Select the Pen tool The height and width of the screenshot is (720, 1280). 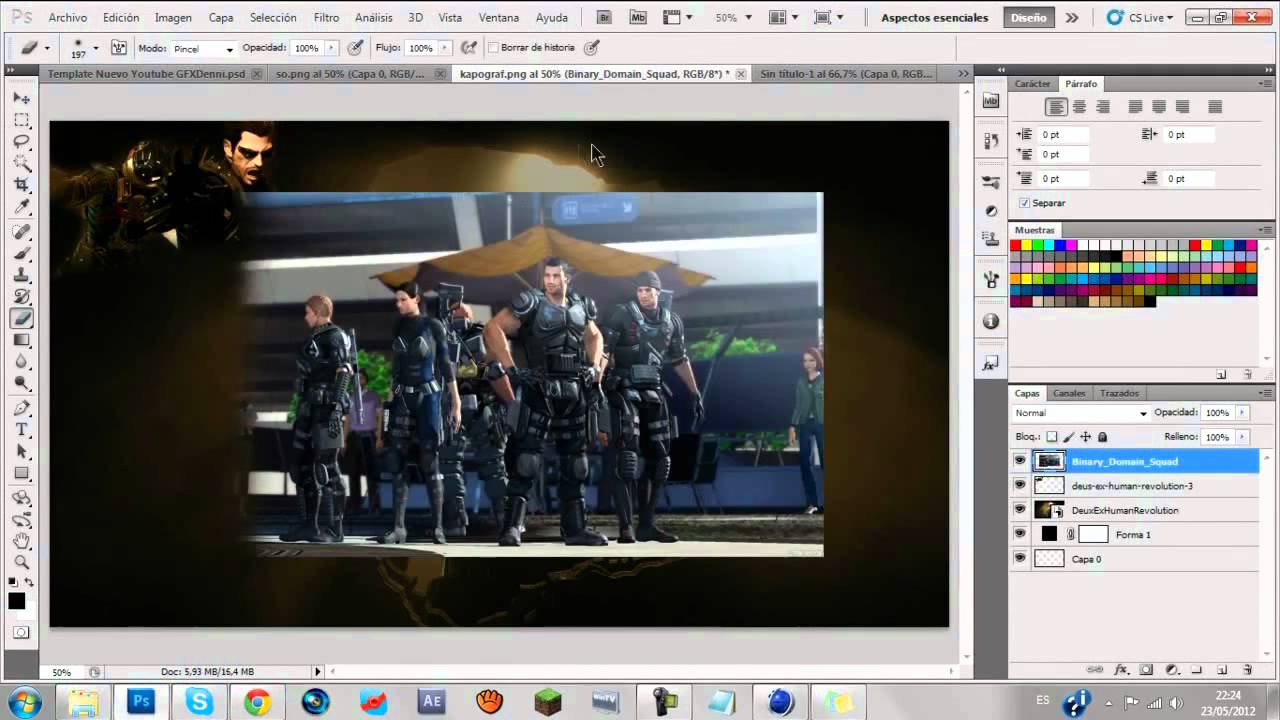pos(21,408)
